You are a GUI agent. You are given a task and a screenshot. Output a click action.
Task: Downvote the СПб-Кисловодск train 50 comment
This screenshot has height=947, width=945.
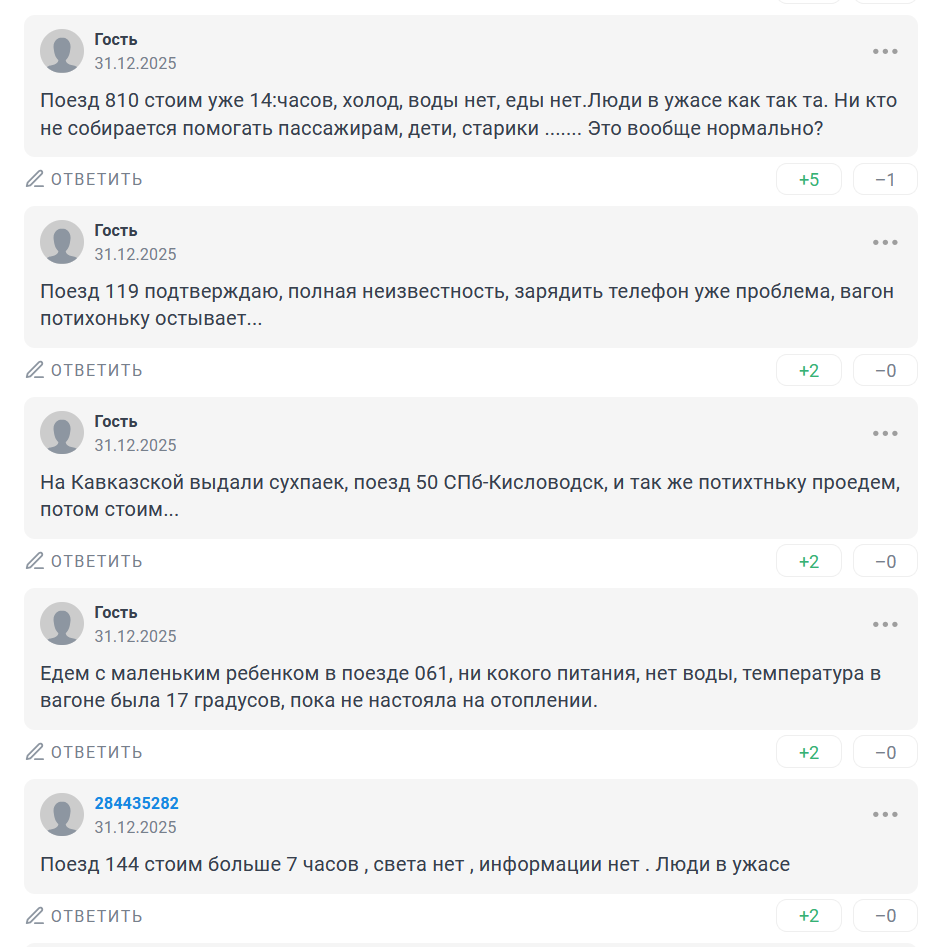tap(885, 562)
